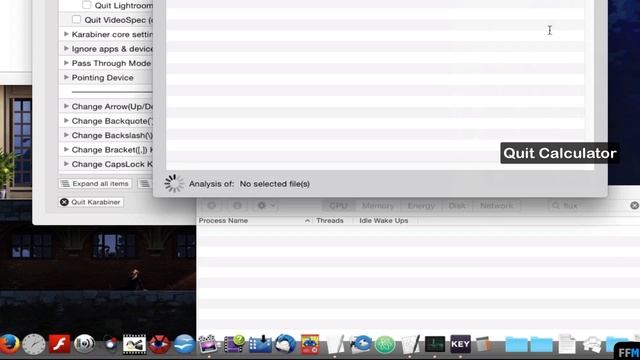Screen dimensions: 640x360
Task: Open Thunderbird from the Dock
Action: coord(285,344)
